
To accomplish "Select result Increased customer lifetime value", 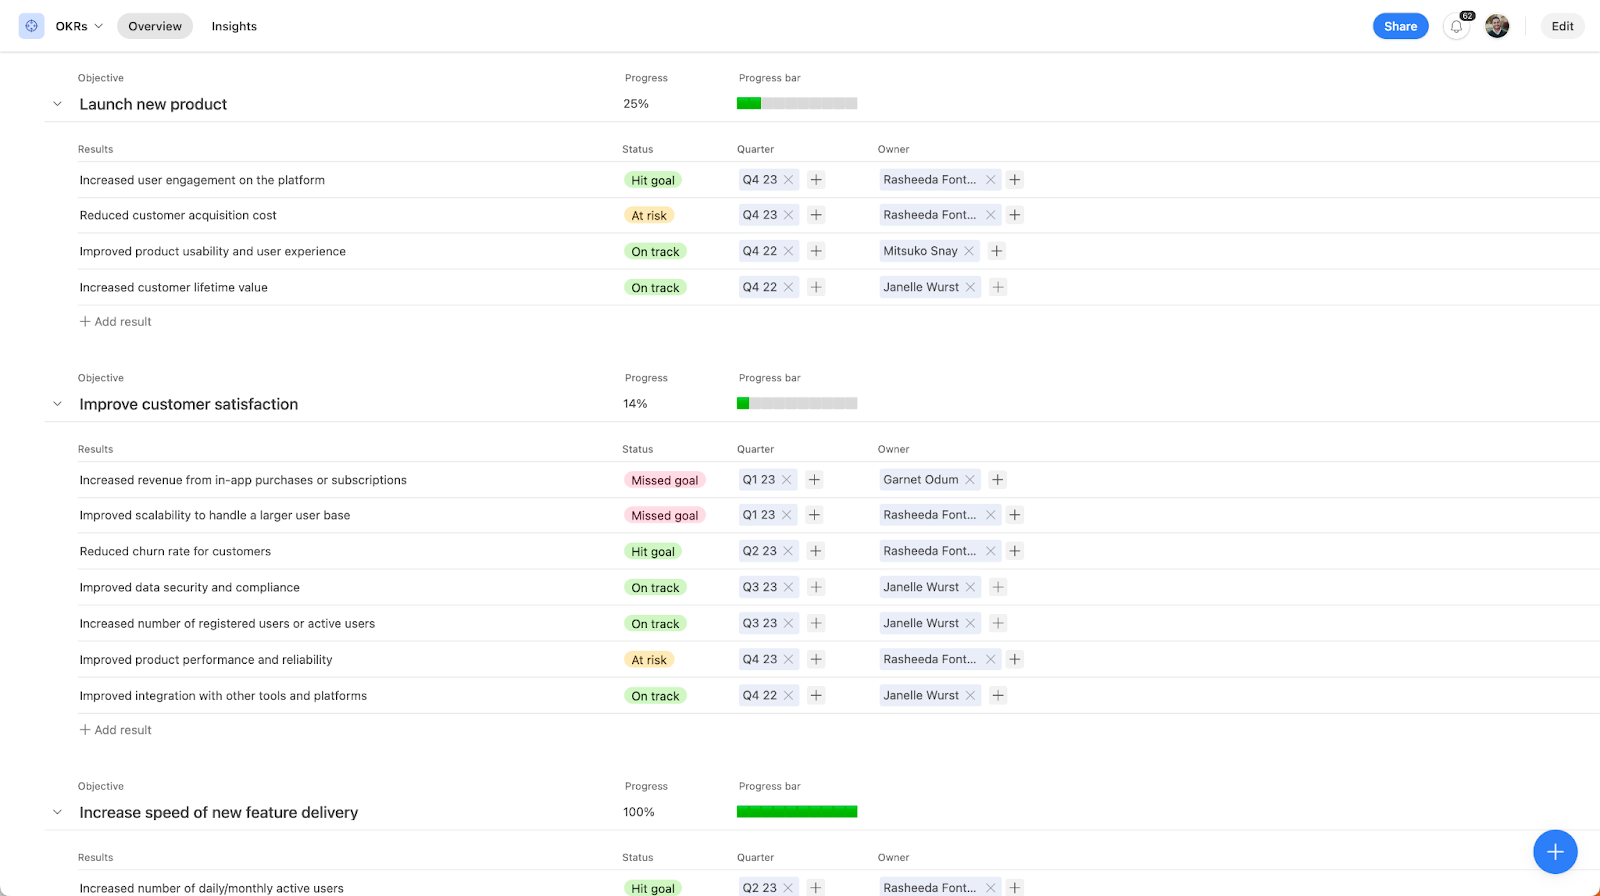I will pyautogui.click(x=174, y=287).
